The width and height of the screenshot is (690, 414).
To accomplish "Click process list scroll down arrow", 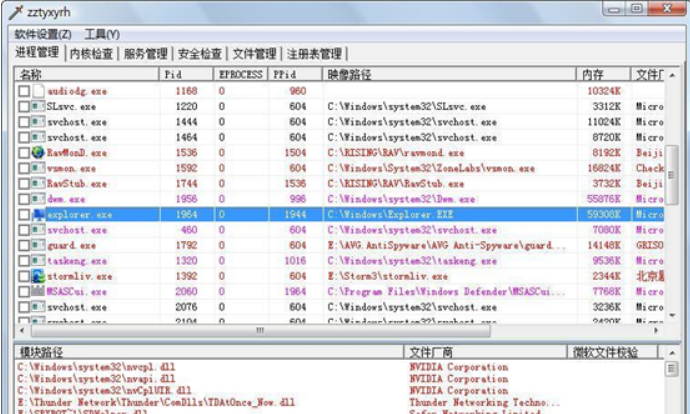I will [x=672, y=315].
